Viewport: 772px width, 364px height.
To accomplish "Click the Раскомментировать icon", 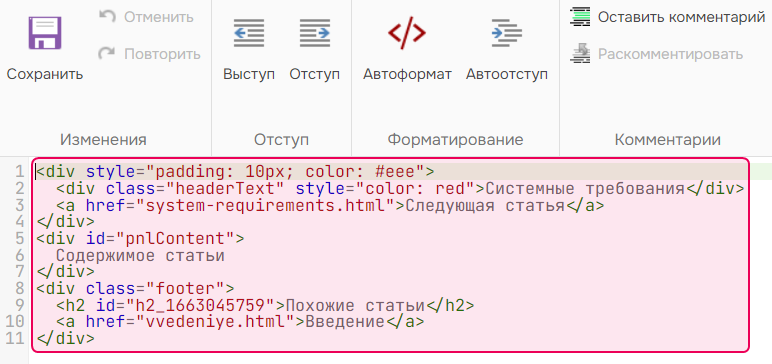I will (580, 53).
